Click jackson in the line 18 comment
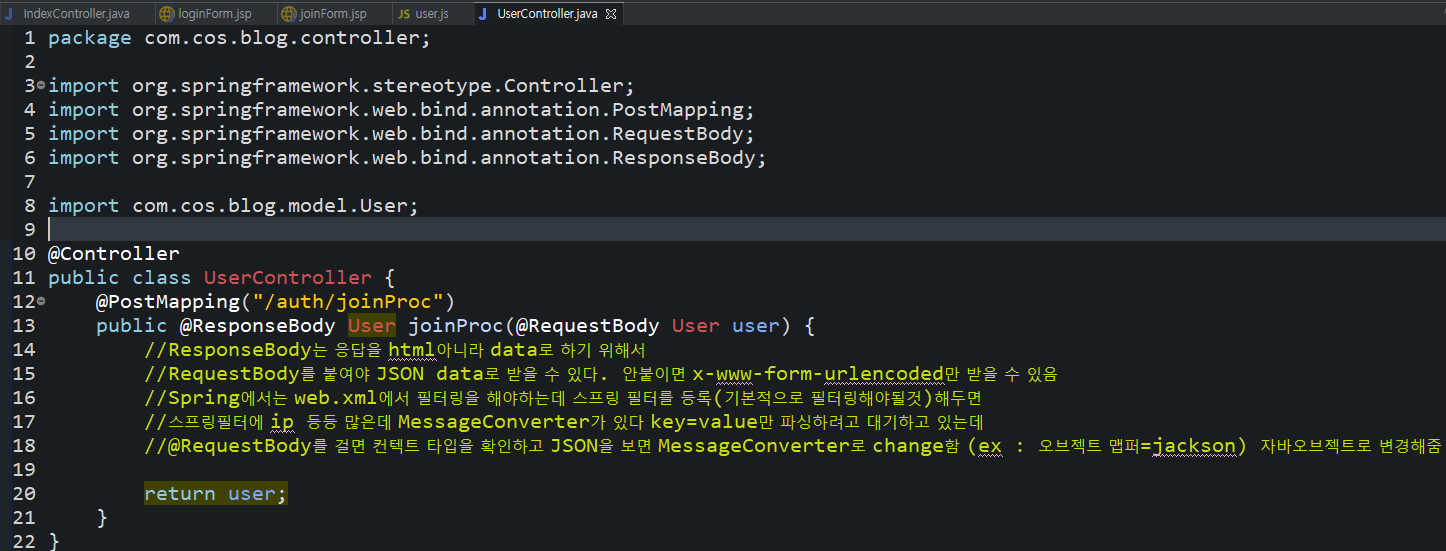The width and height of the screenshot is (1446, 551). click(x=1194, y=446)
